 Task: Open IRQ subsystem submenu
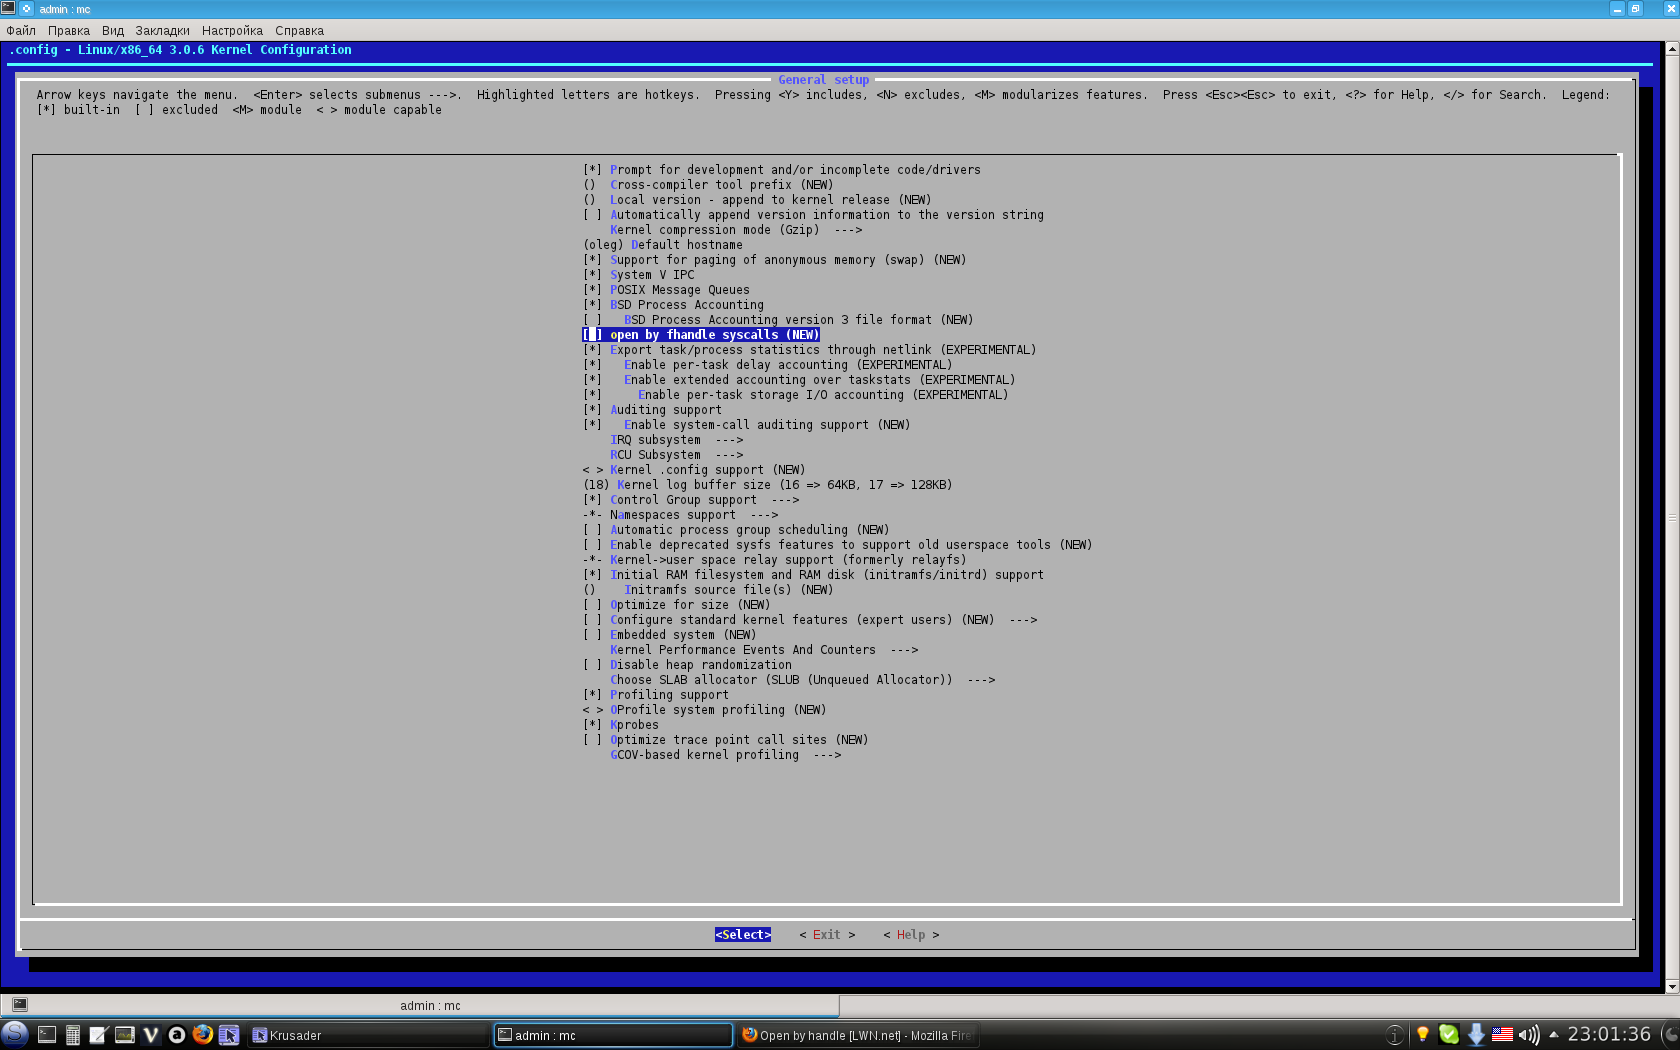click(677, 440)
